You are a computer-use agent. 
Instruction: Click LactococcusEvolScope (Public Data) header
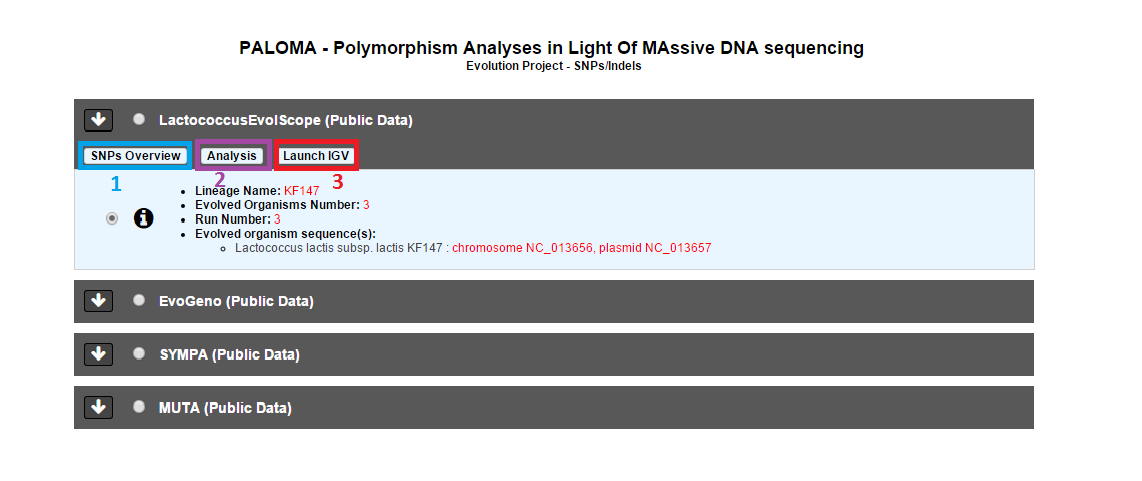pos(286,120)
